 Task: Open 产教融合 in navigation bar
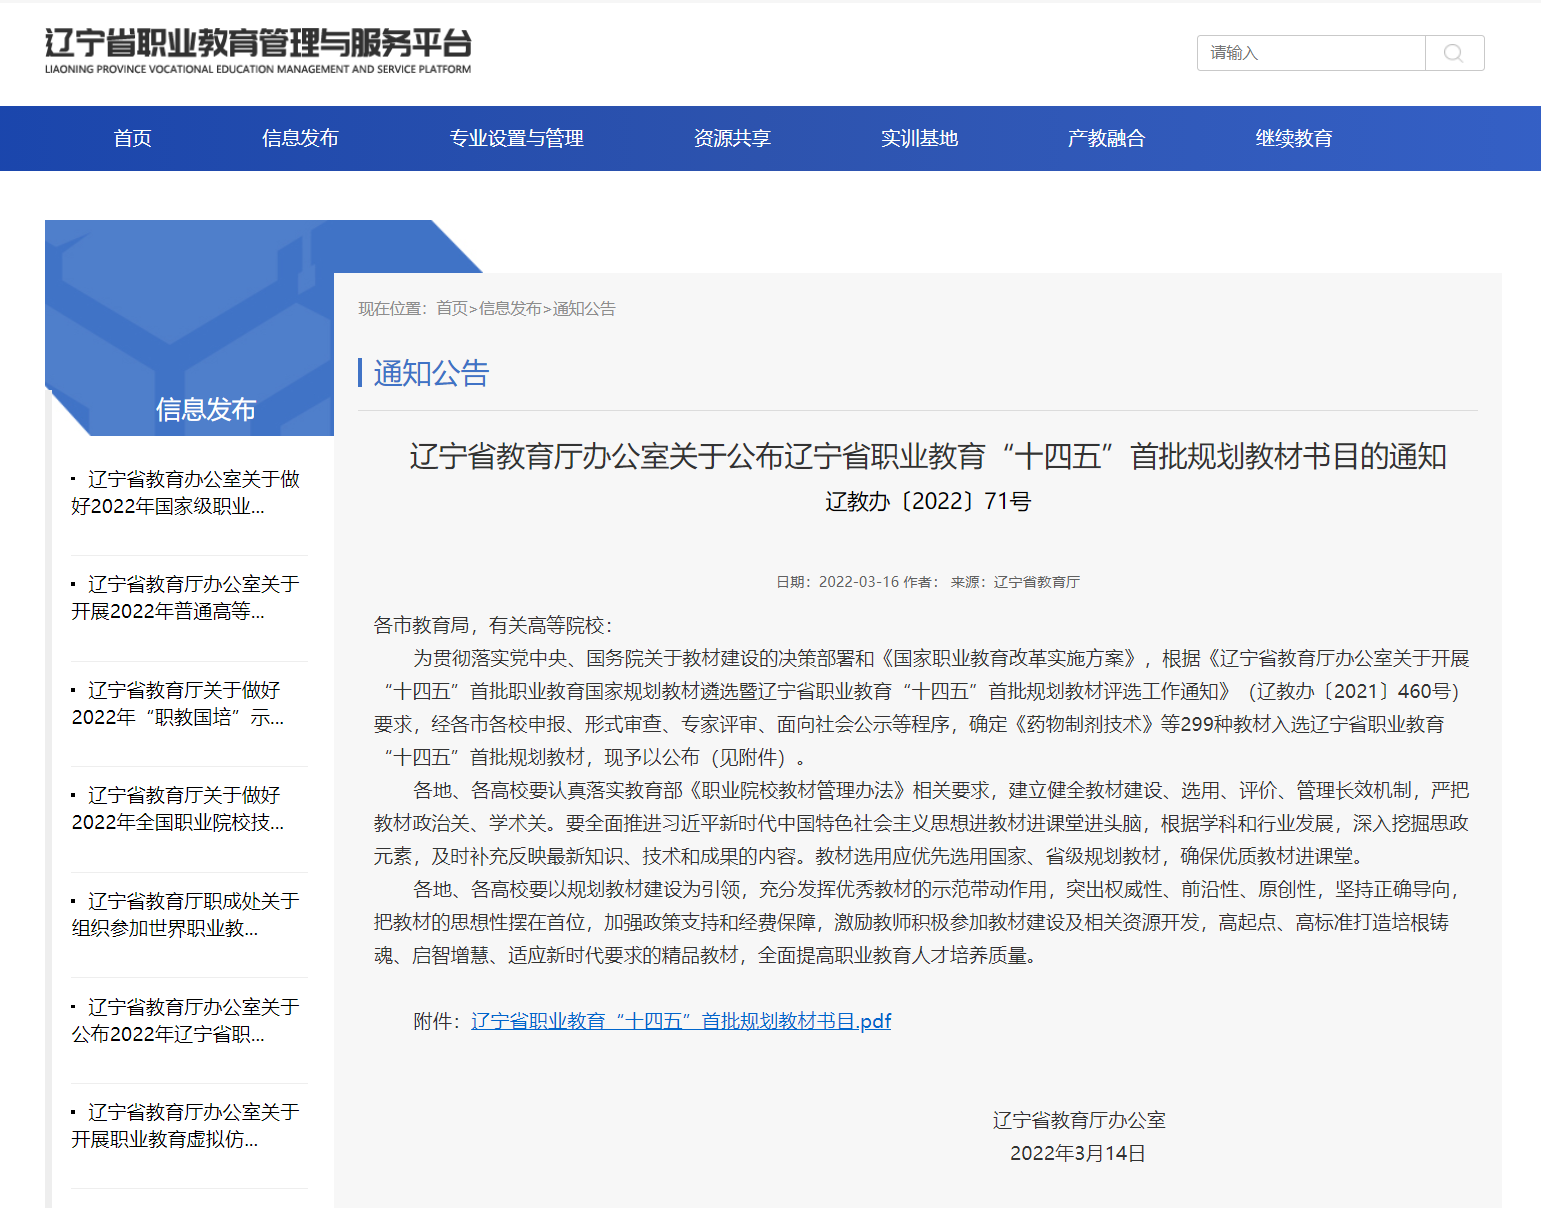click(x=1106, y=138)
